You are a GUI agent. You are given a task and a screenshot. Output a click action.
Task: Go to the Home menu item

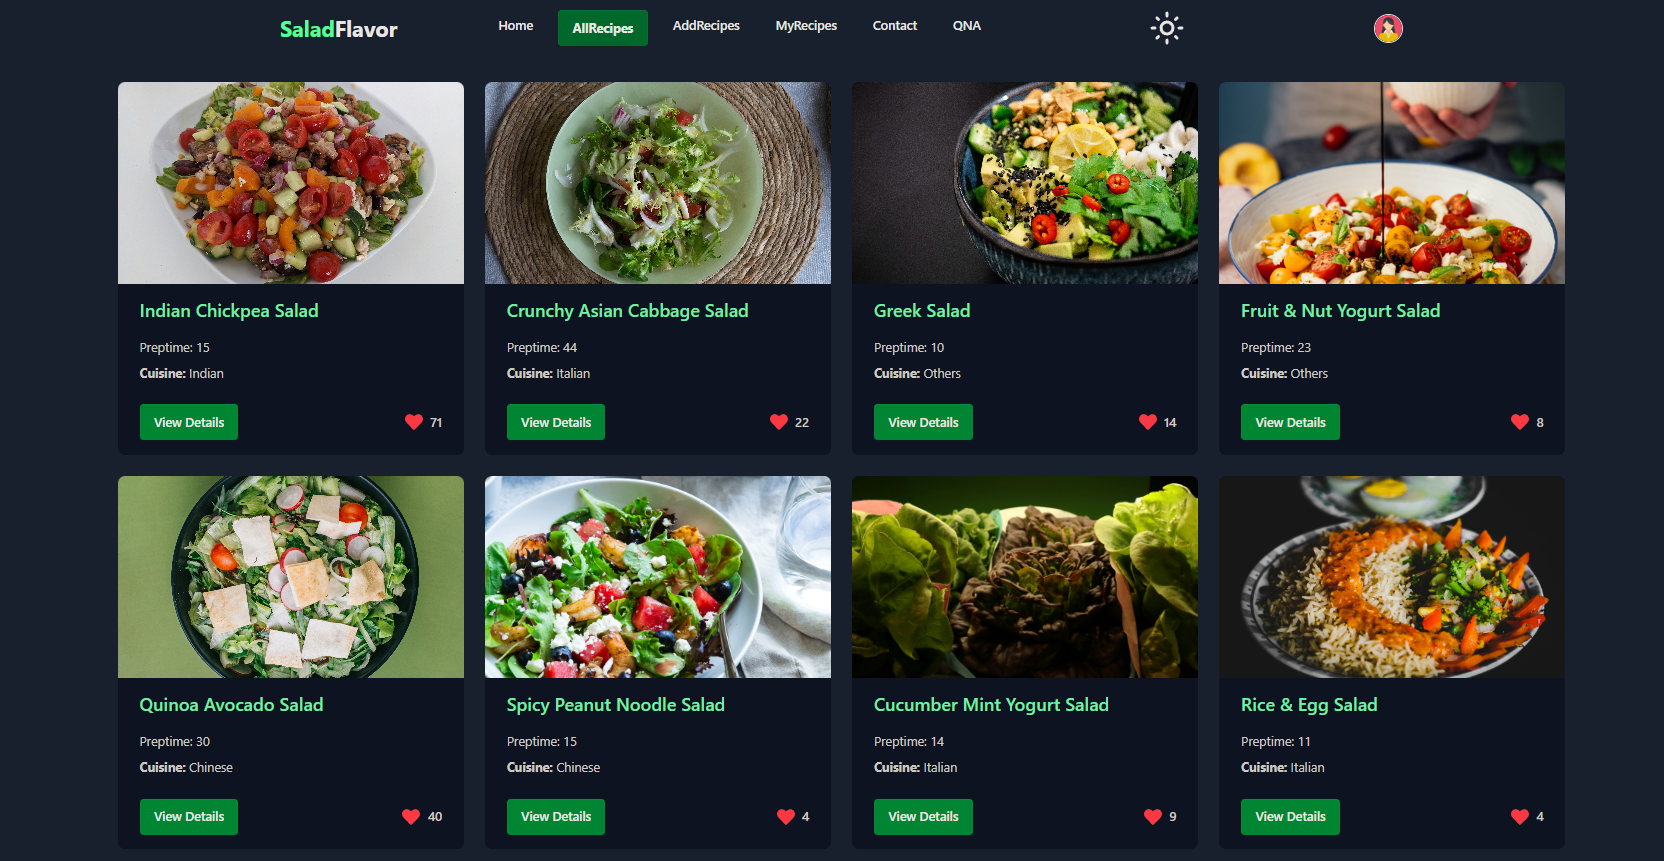(516, 26)
